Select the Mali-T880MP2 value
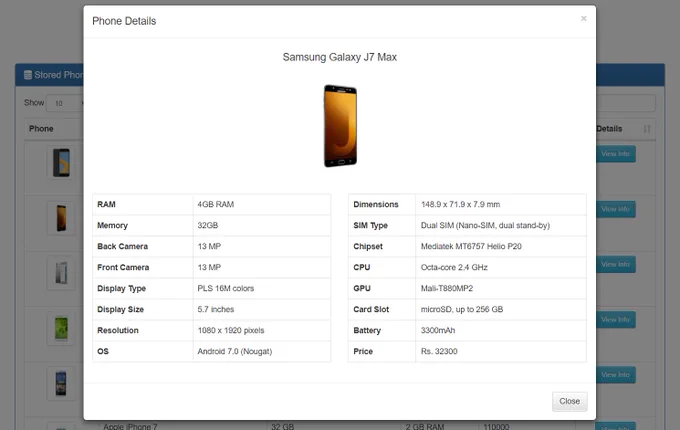 (x=447, y=288)
